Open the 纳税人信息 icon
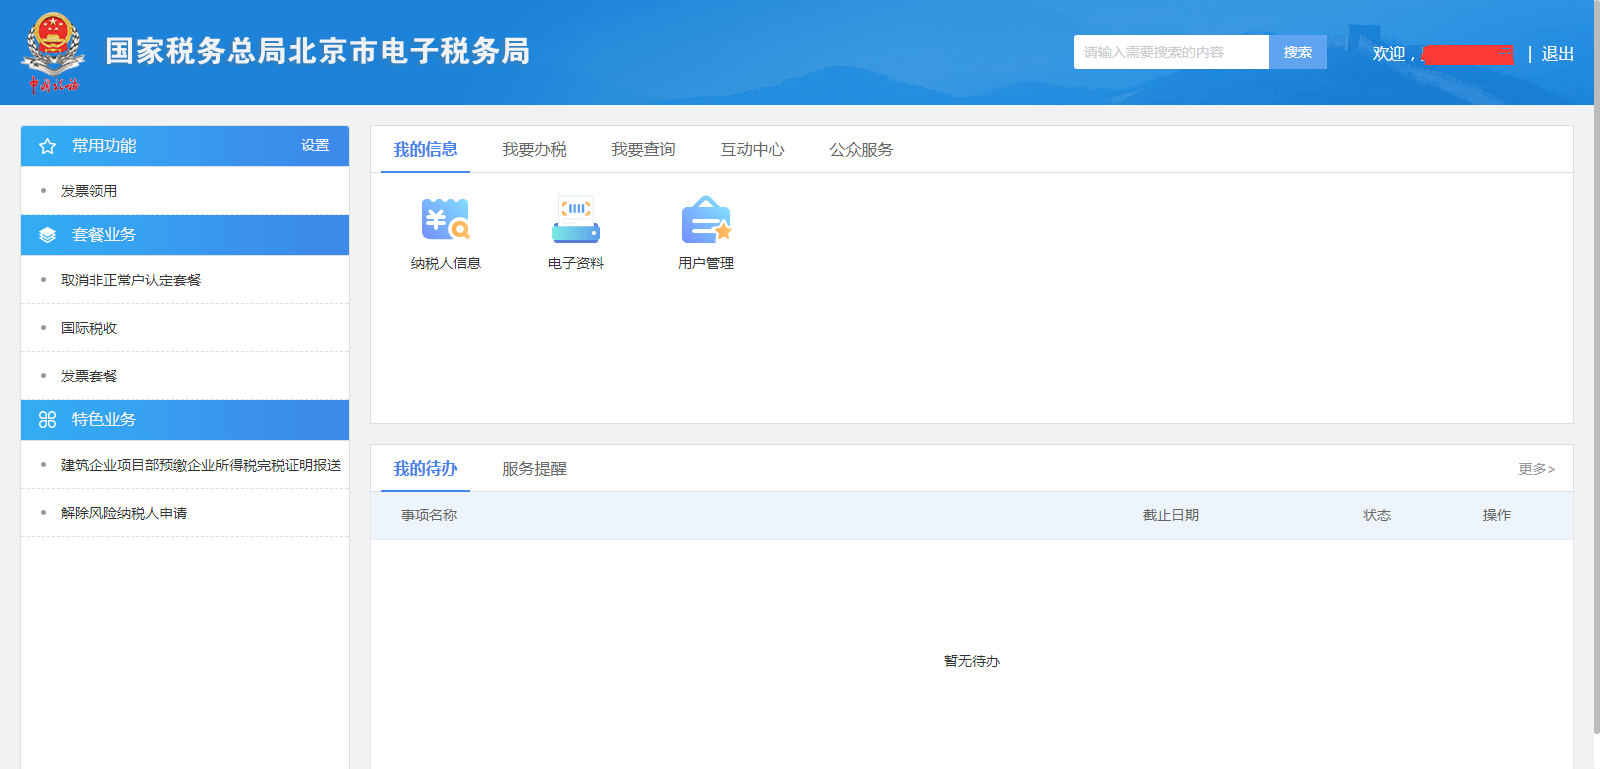This screenshot has width=1600, height=769. point(445,220)
